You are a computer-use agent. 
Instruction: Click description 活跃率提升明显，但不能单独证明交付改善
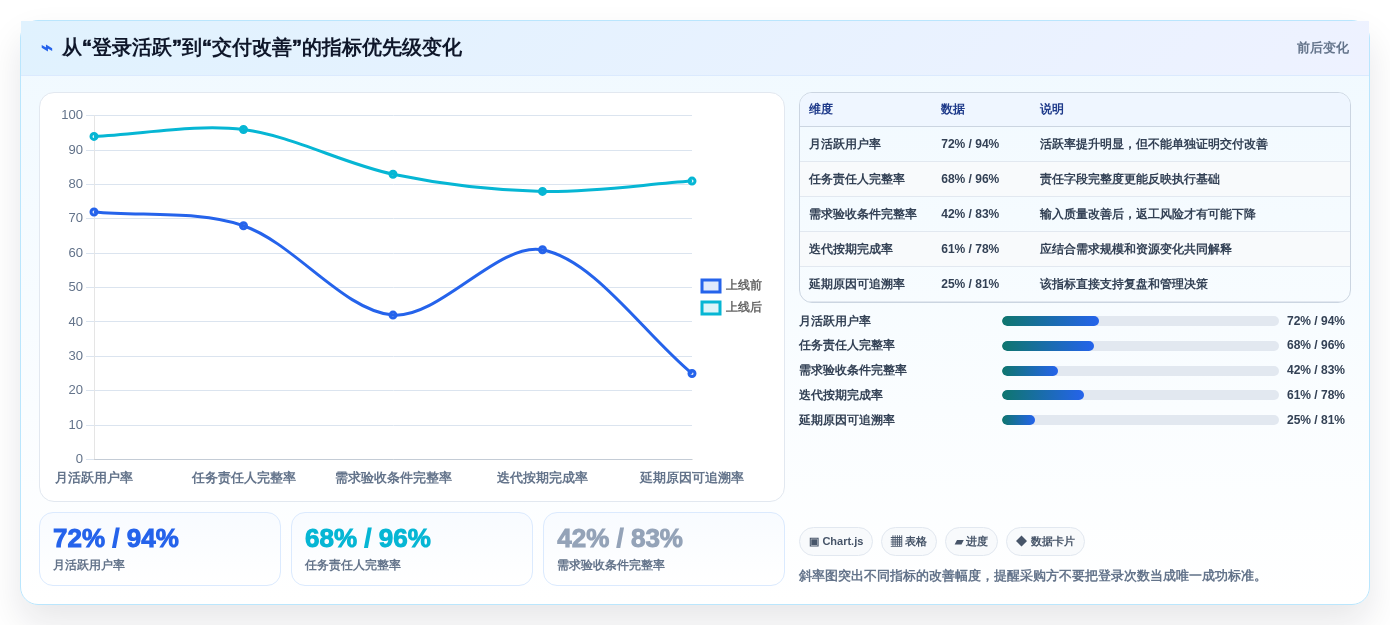[x=1154, y=144]
